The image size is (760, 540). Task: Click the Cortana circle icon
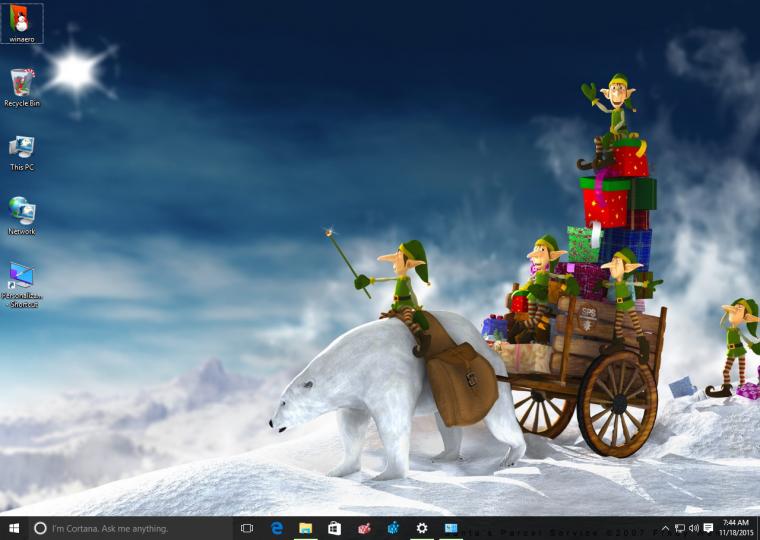tap(41, 528)
